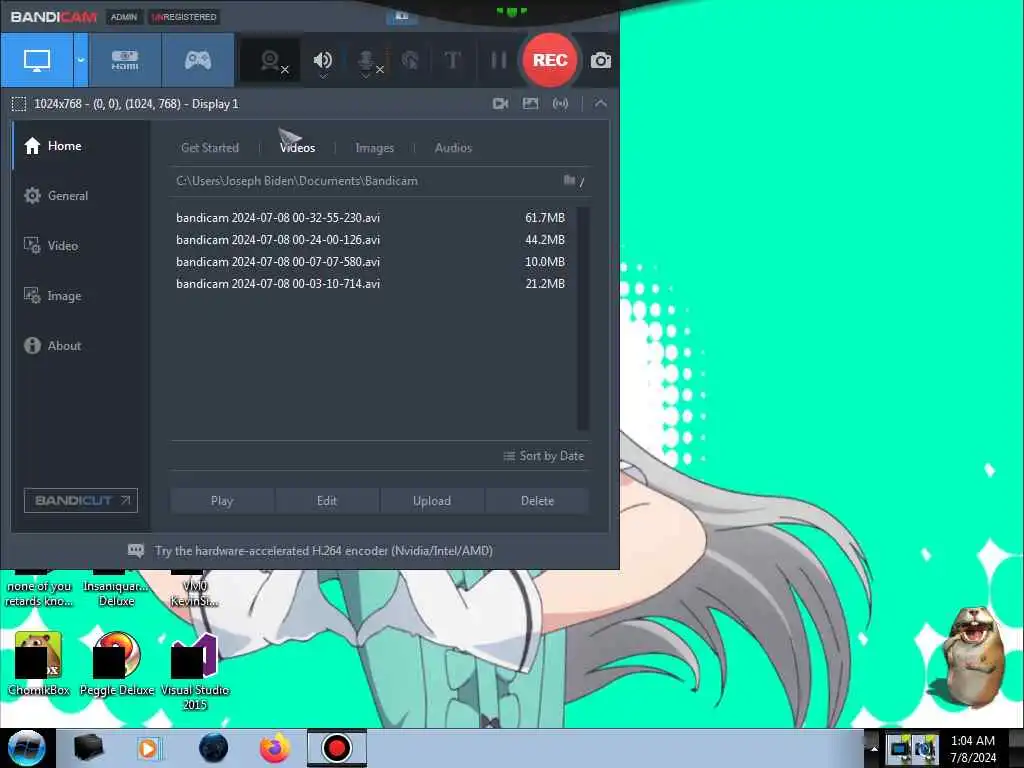
Task: Open screen mode dropdown arrow
Action: (81, 61)
